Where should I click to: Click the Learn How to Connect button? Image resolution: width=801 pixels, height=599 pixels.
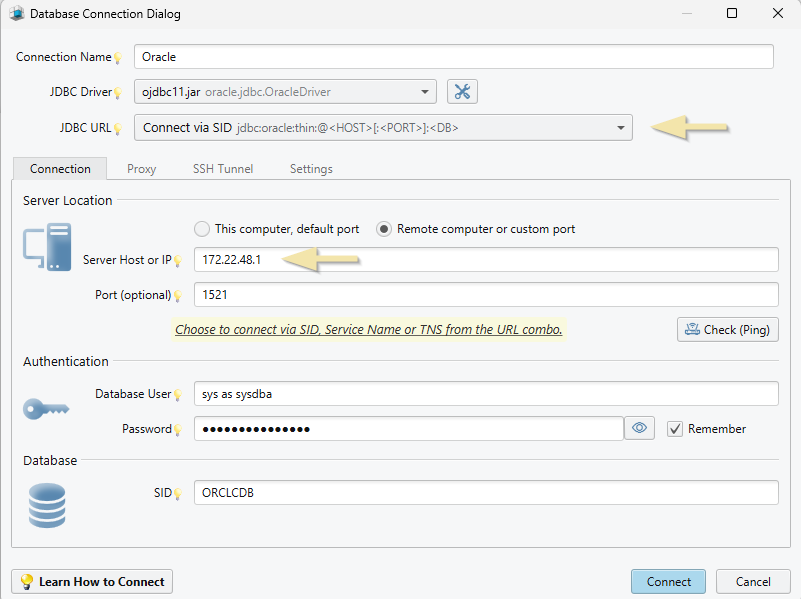(91, 581)
